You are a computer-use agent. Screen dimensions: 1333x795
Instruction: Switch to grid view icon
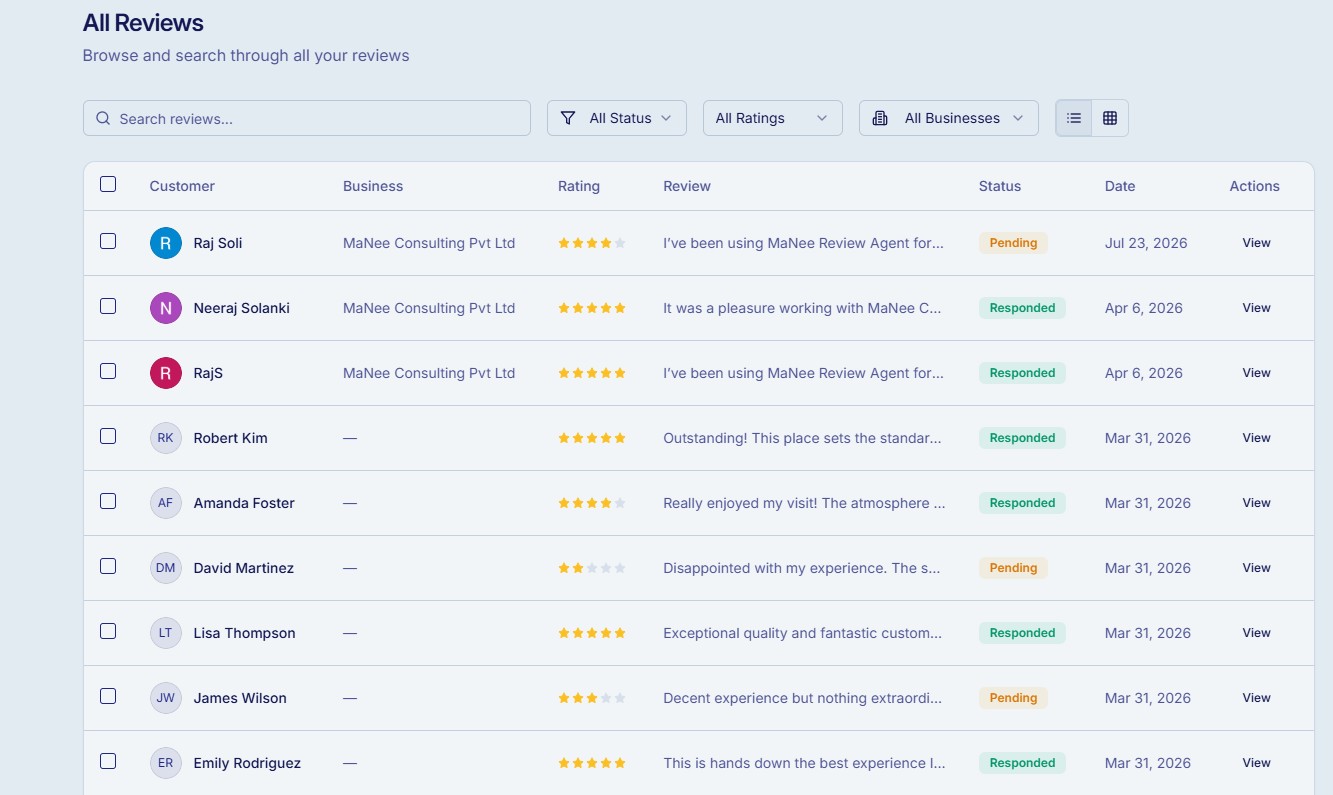coord(1110,118)
